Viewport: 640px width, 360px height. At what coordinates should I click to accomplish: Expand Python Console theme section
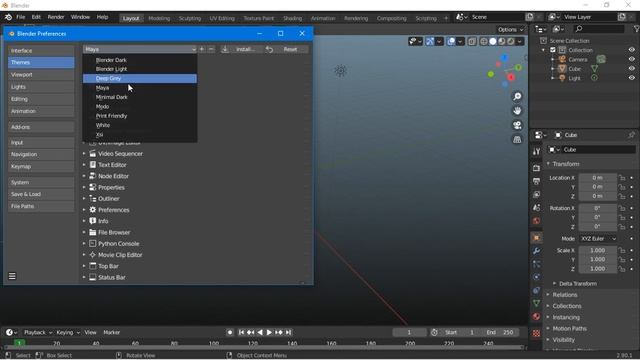tap(84, 244)
